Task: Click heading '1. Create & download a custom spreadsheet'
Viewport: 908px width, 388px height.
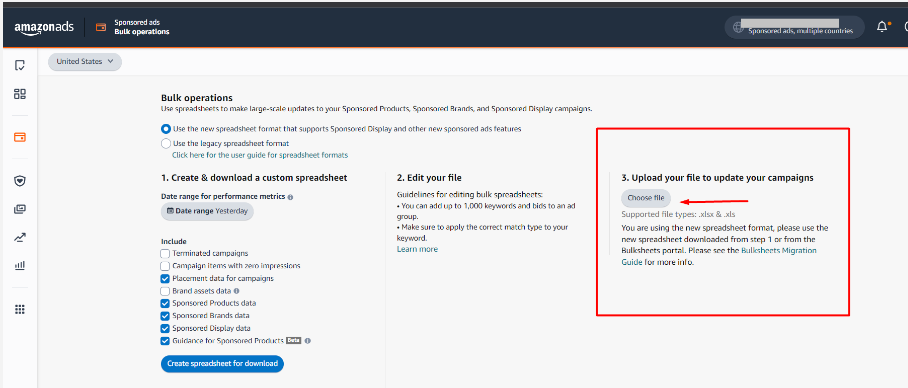Action: (254, 178)
